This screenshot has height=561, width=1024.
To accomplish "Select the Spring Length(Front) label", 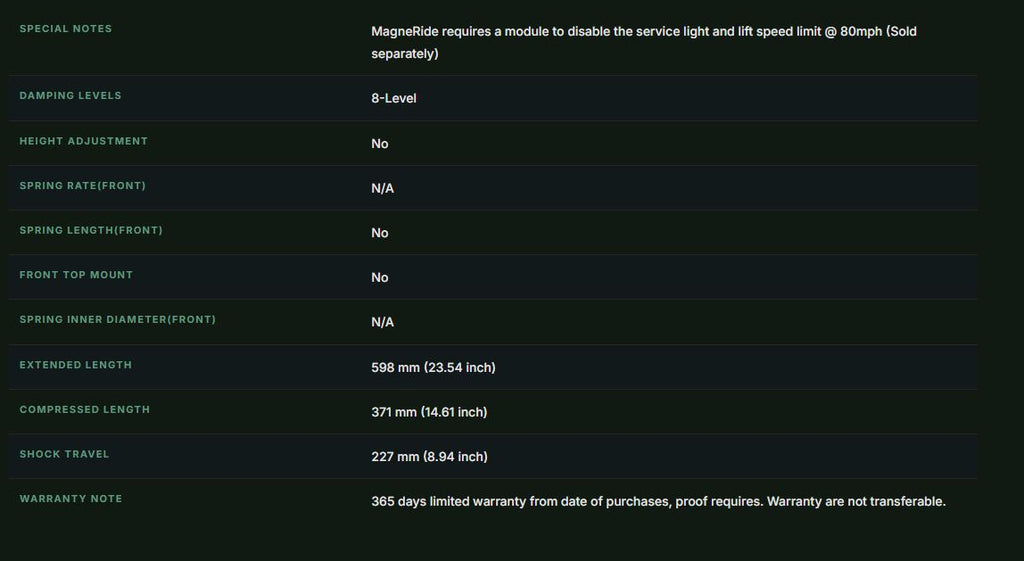I will tap(91, 230).
